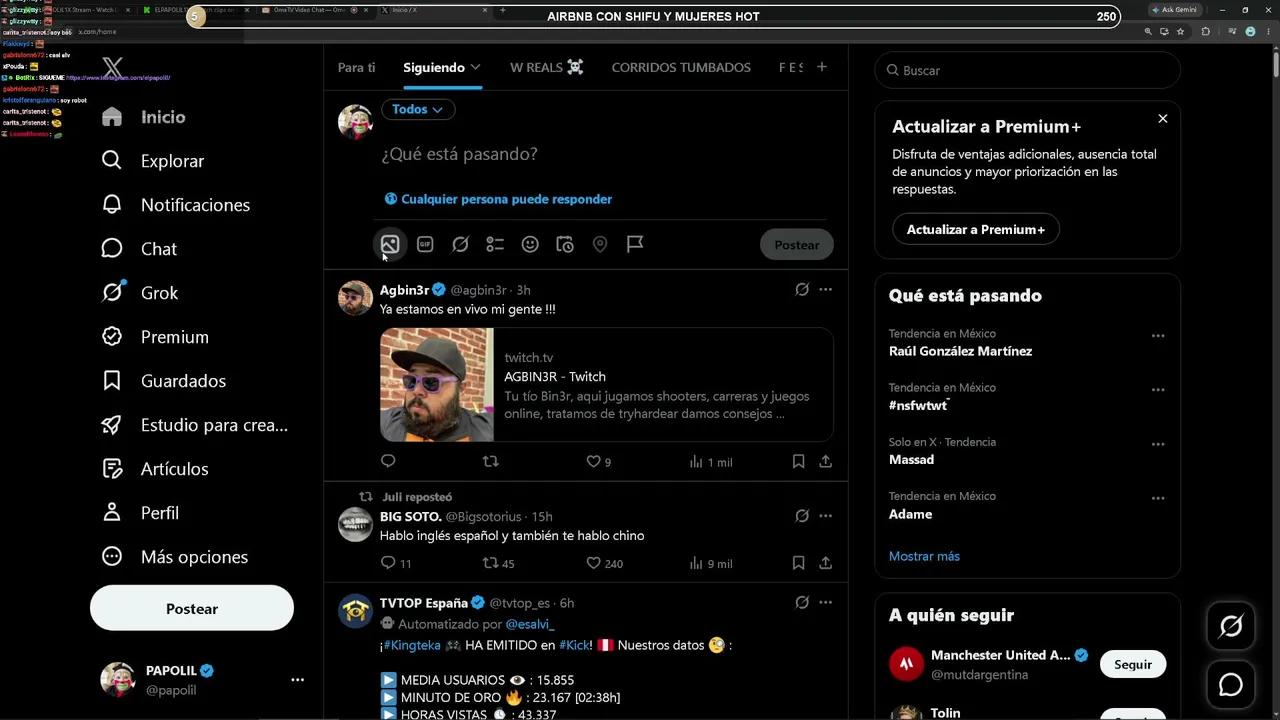Viewport: 1280px width, 720px height.
Task: Open the @esalvi_ mention link
Action: tap(530, 624)
